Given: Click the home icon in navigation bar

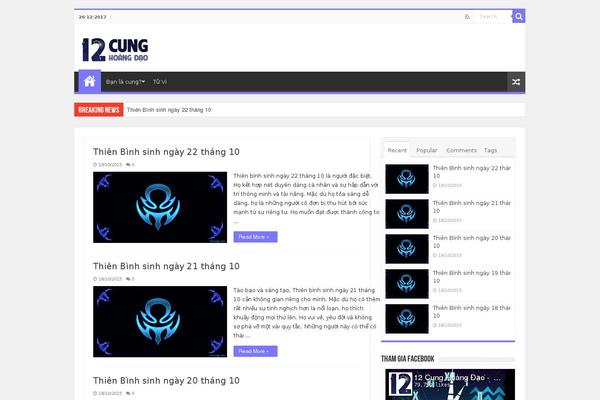Looking at the screenshot, I should [x=90, y=81].
